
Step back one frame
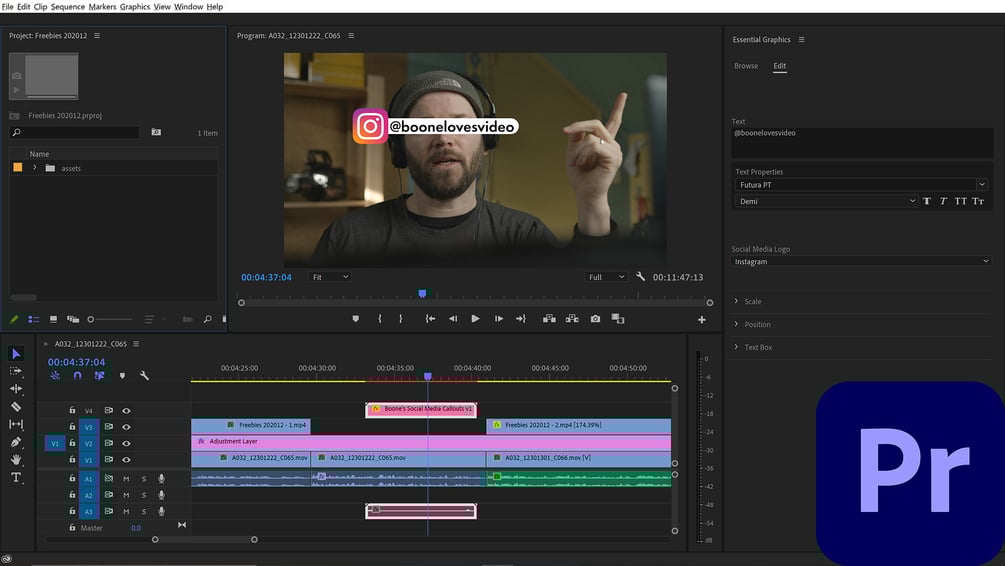pyautogui.click(x=453, y=319)
